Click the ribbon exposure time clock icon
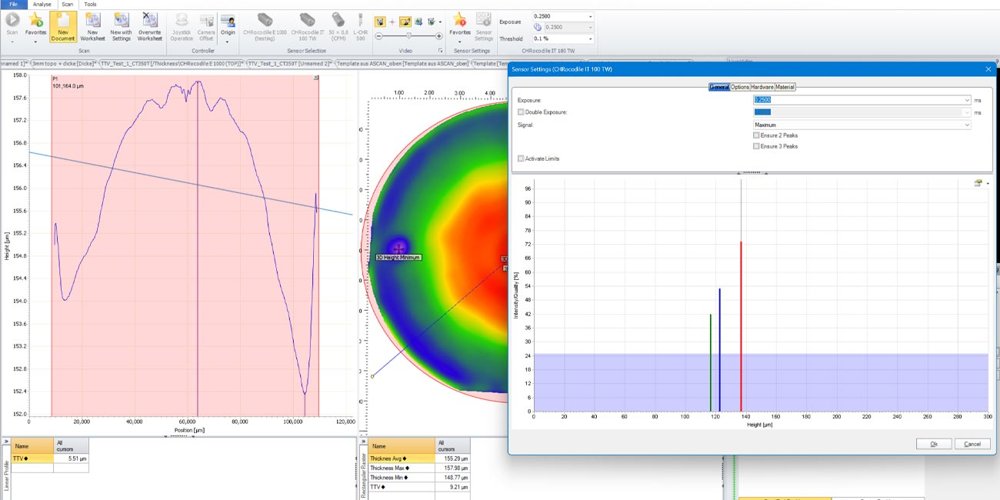 [x=537, y=27]
